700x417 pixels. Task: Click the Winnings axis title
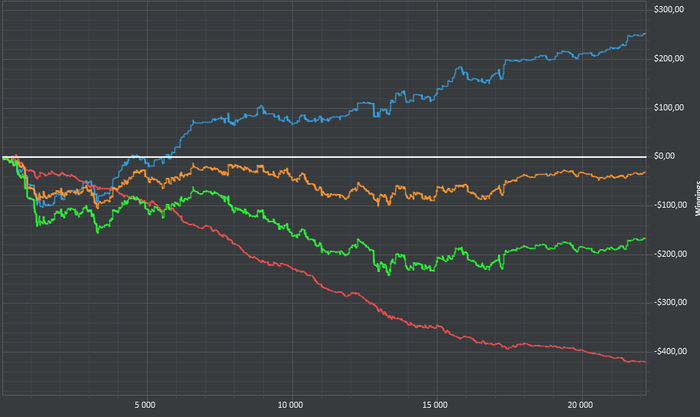(697, 199)
